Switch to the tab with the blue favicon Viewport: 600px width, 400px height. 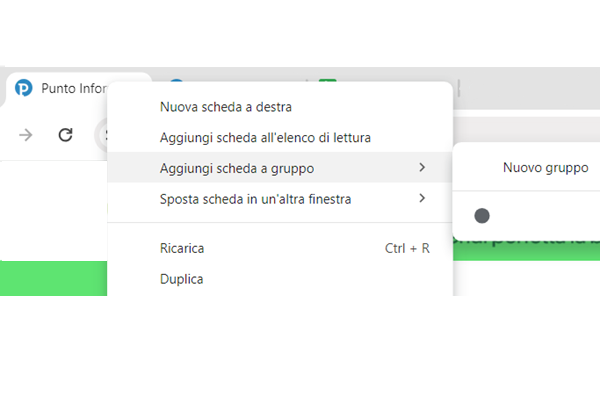tap(176, 83)
